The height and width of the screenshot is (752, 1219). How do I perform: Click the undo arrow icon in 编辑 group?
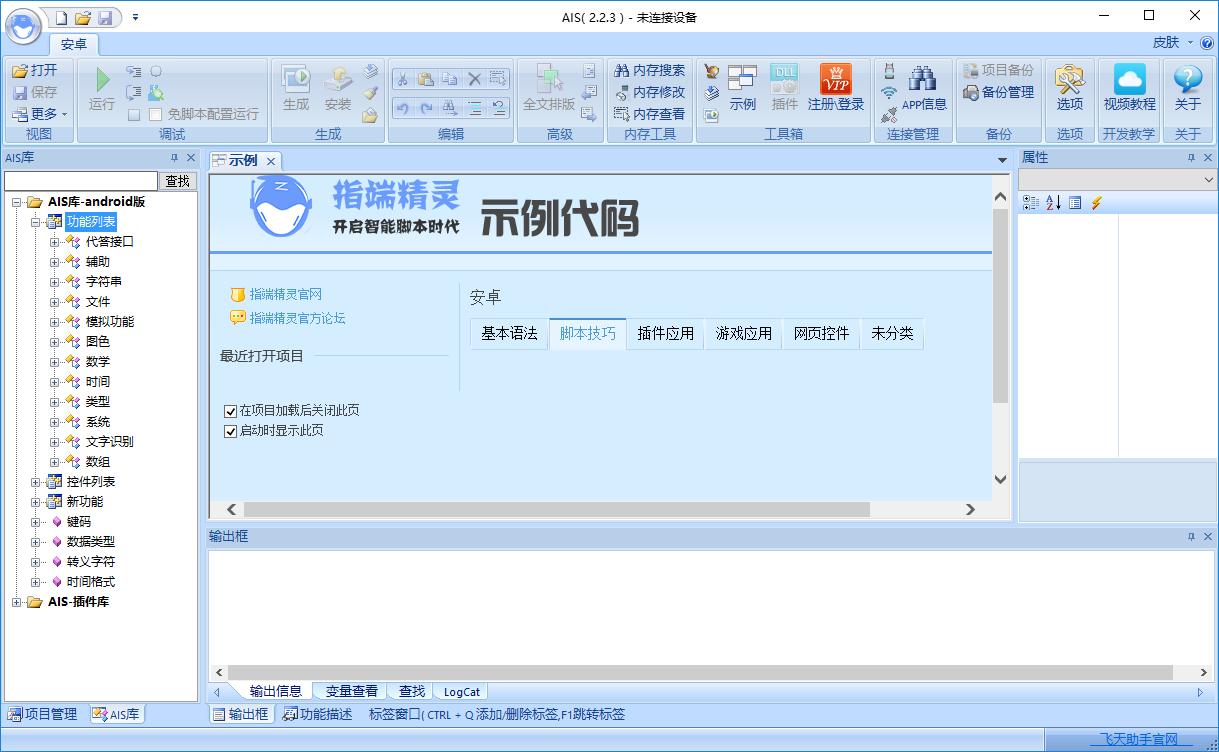(x=402, y=108)
